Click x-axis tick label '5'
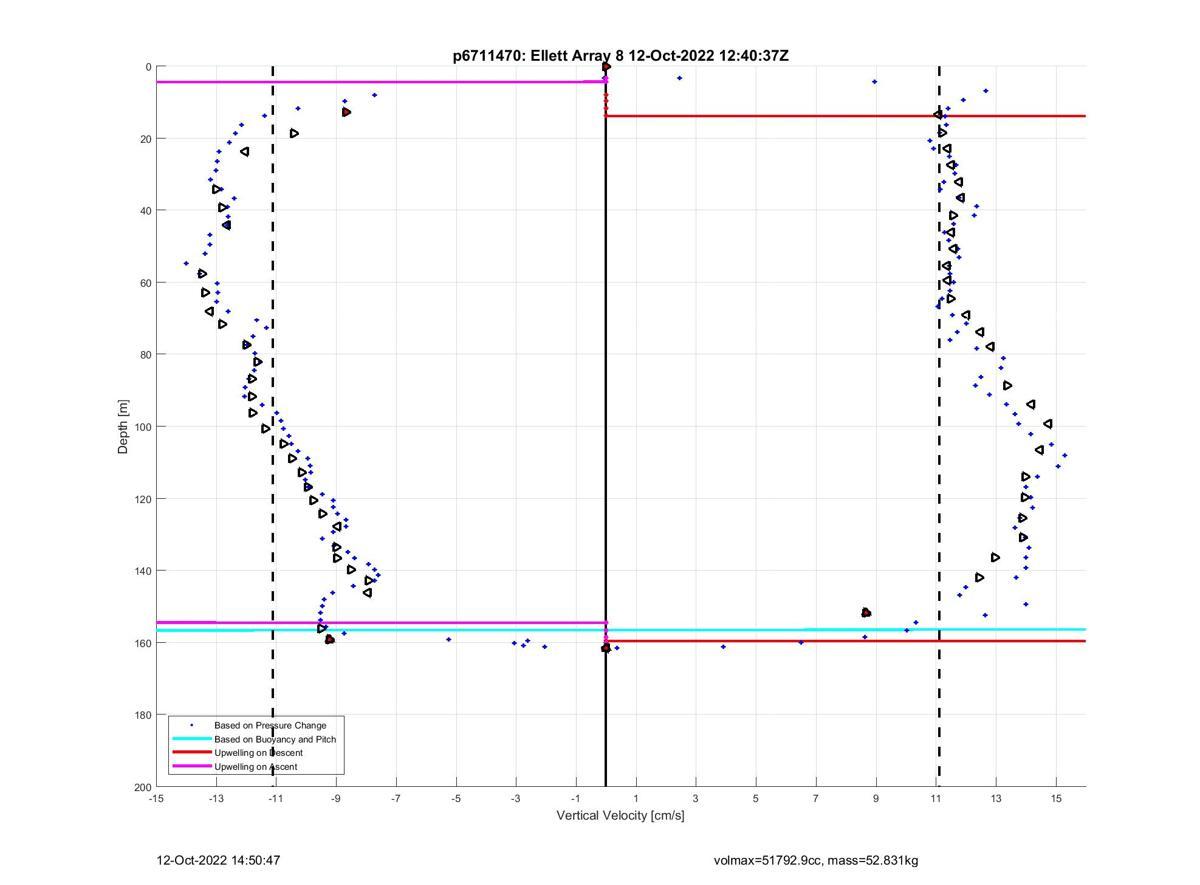The image size is (1200, 885). pos(756,798)
